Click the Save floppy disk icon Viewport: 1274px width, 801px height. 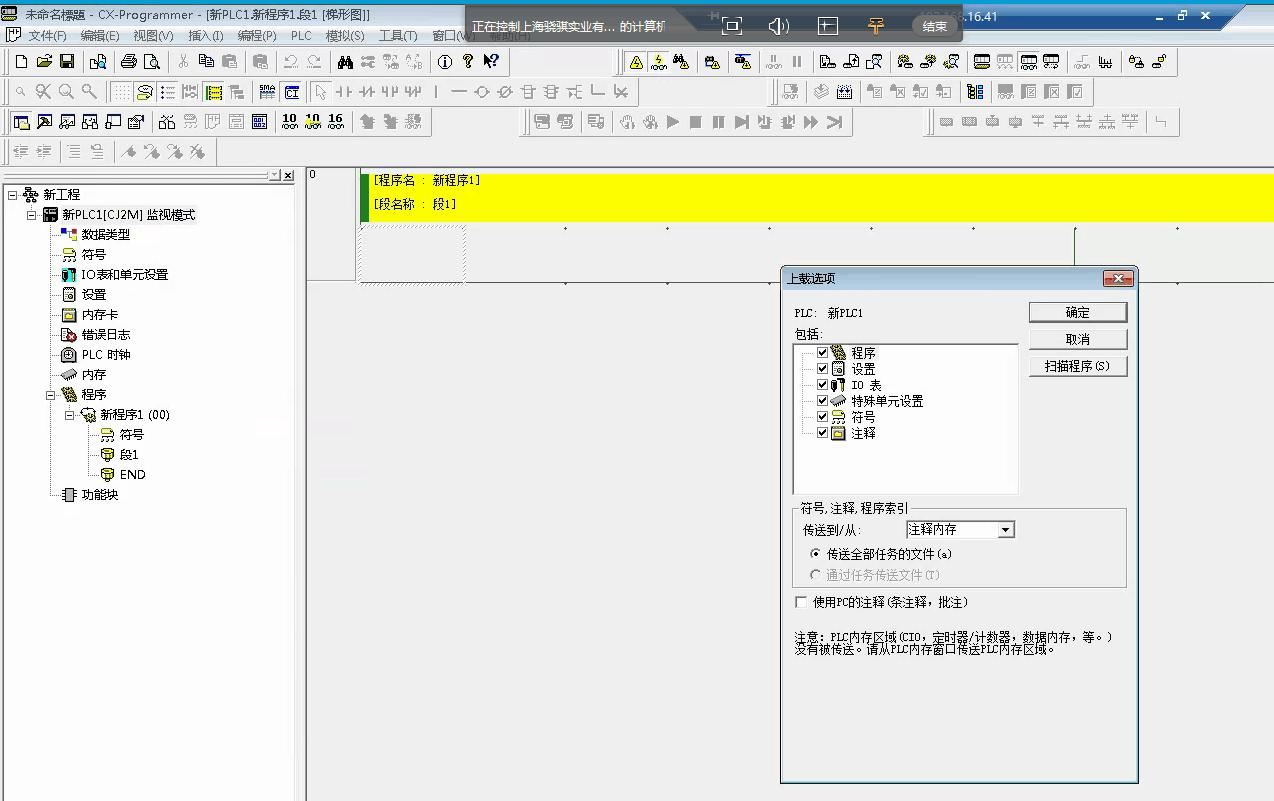(67, 62)
